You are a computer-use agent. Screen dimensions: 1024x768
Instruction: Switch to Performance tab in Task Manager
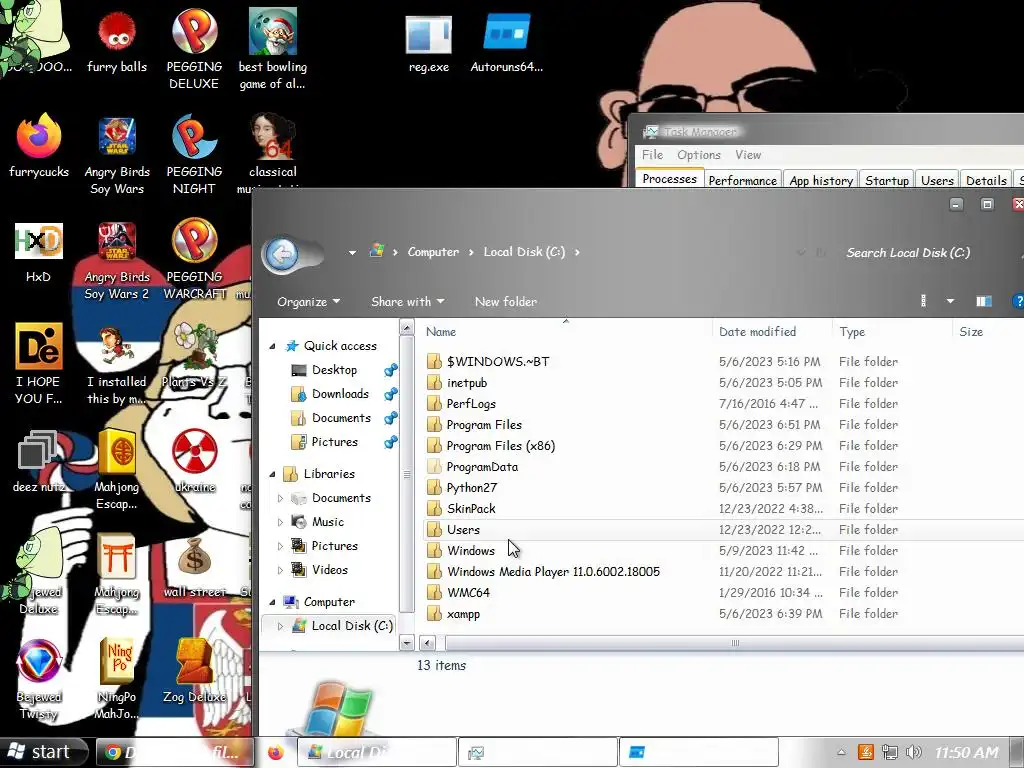(x=743, y=180)
